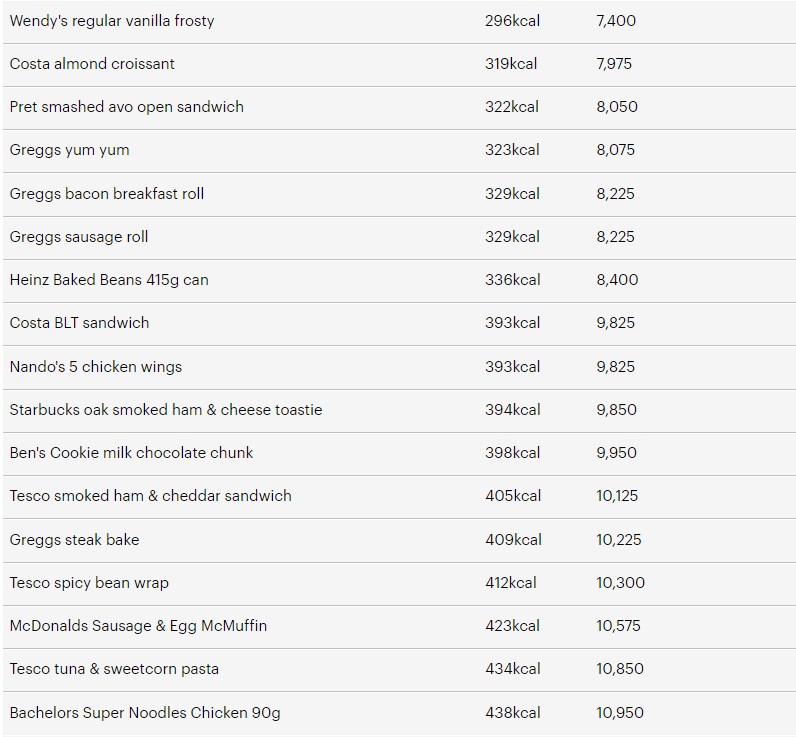Click the 409kcal value for steak bake
This screenshot has width=796, height=737.
click(513, 540)
